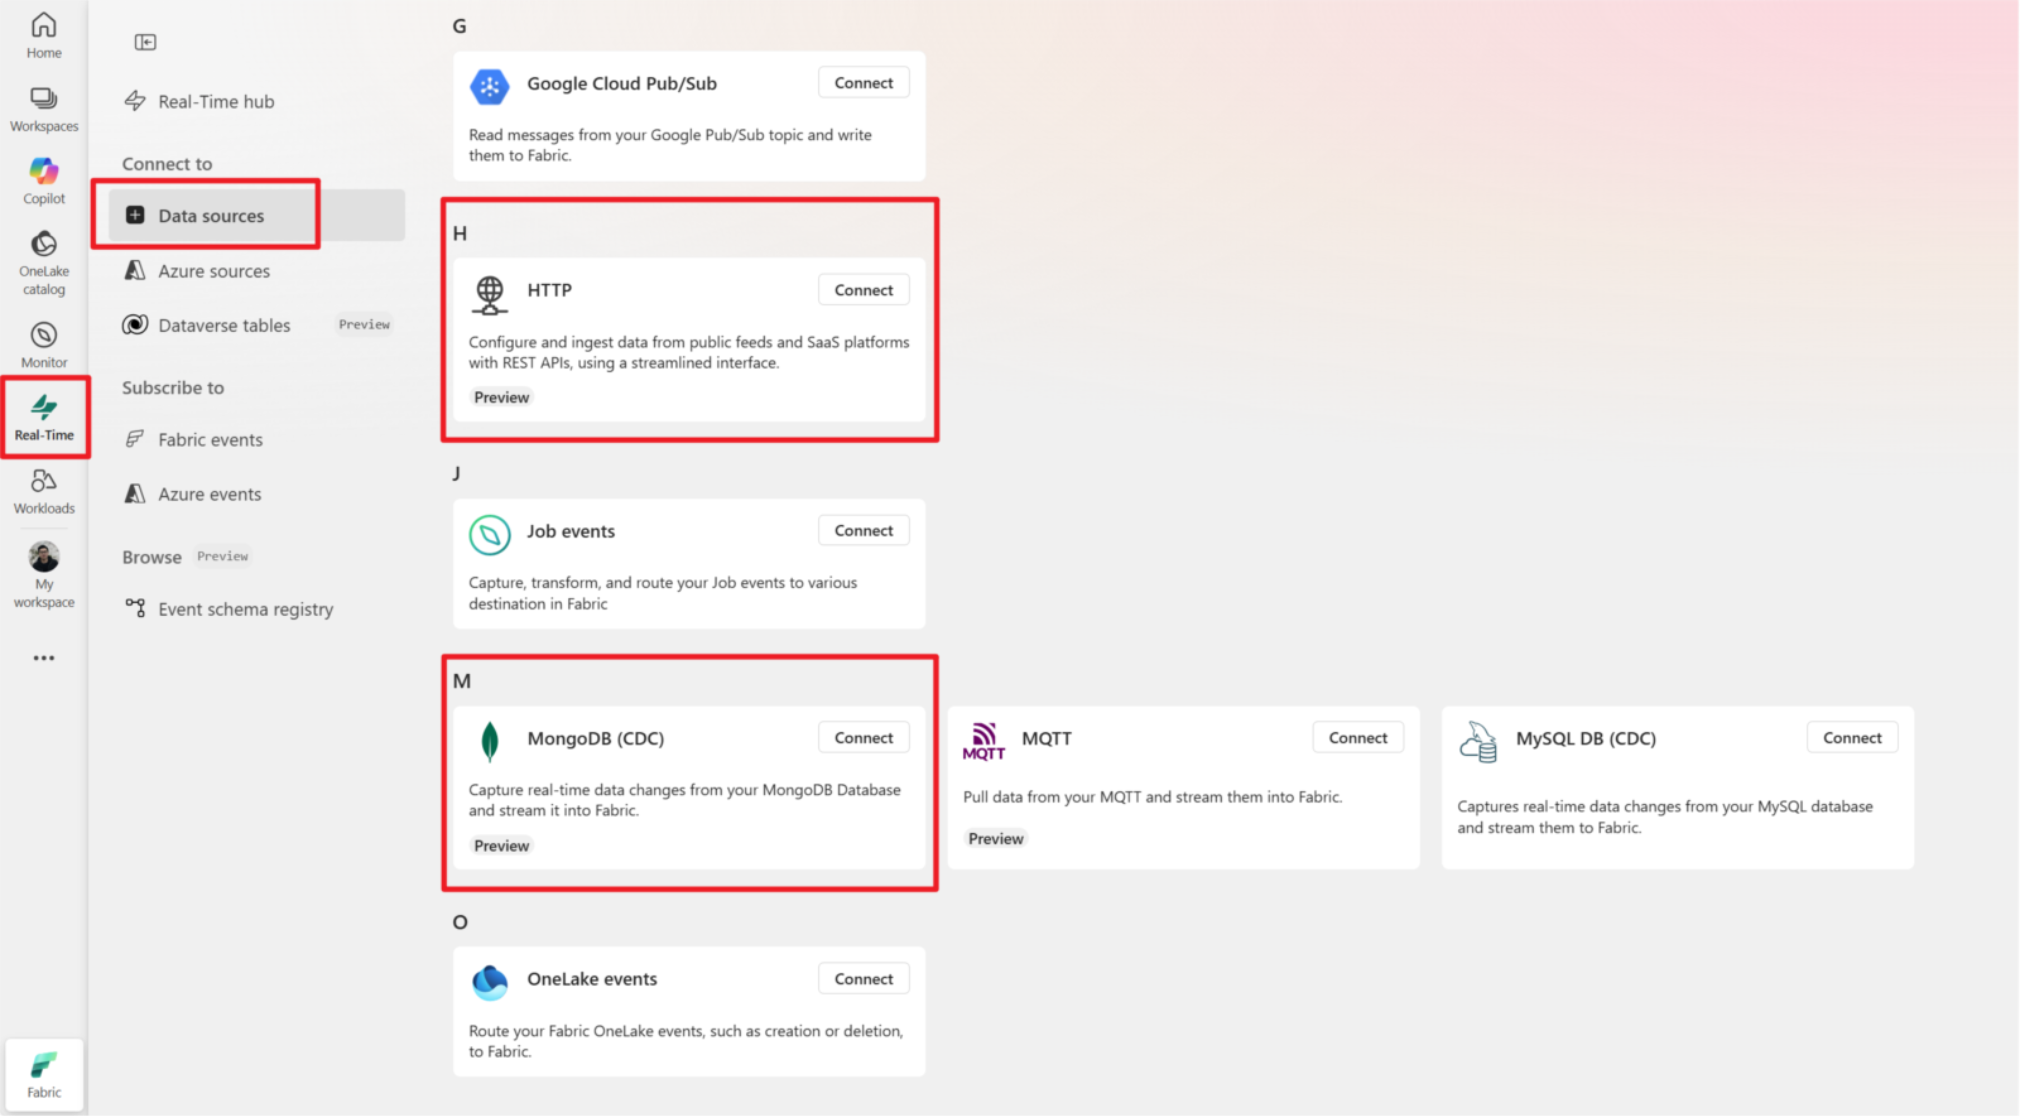The image size is (2020, 1116).
Task: Click the Fabric logo at bottom left
Action: tap(43, 1072)
